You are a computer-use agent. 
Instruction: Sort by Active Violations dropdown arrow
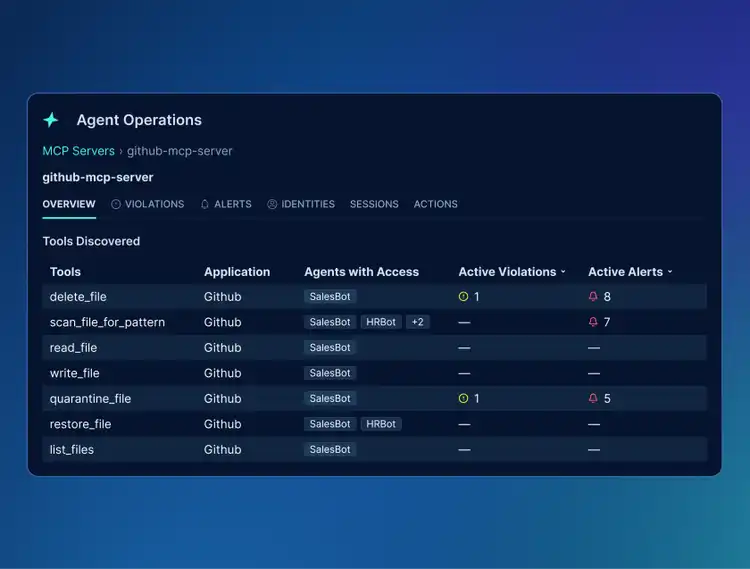(563, 272)
